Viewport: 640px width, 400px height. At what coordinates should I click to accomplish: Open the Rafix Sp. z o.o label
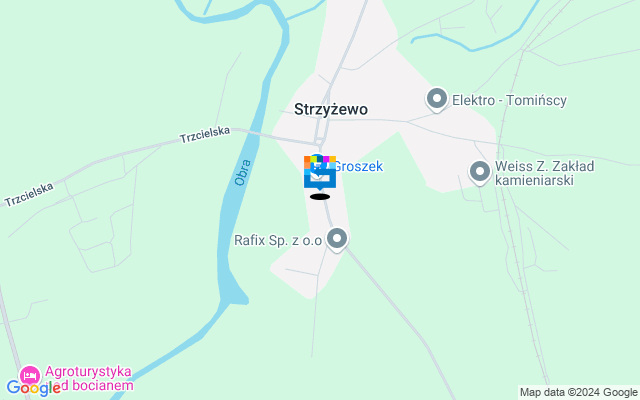(x=278, y=240)
